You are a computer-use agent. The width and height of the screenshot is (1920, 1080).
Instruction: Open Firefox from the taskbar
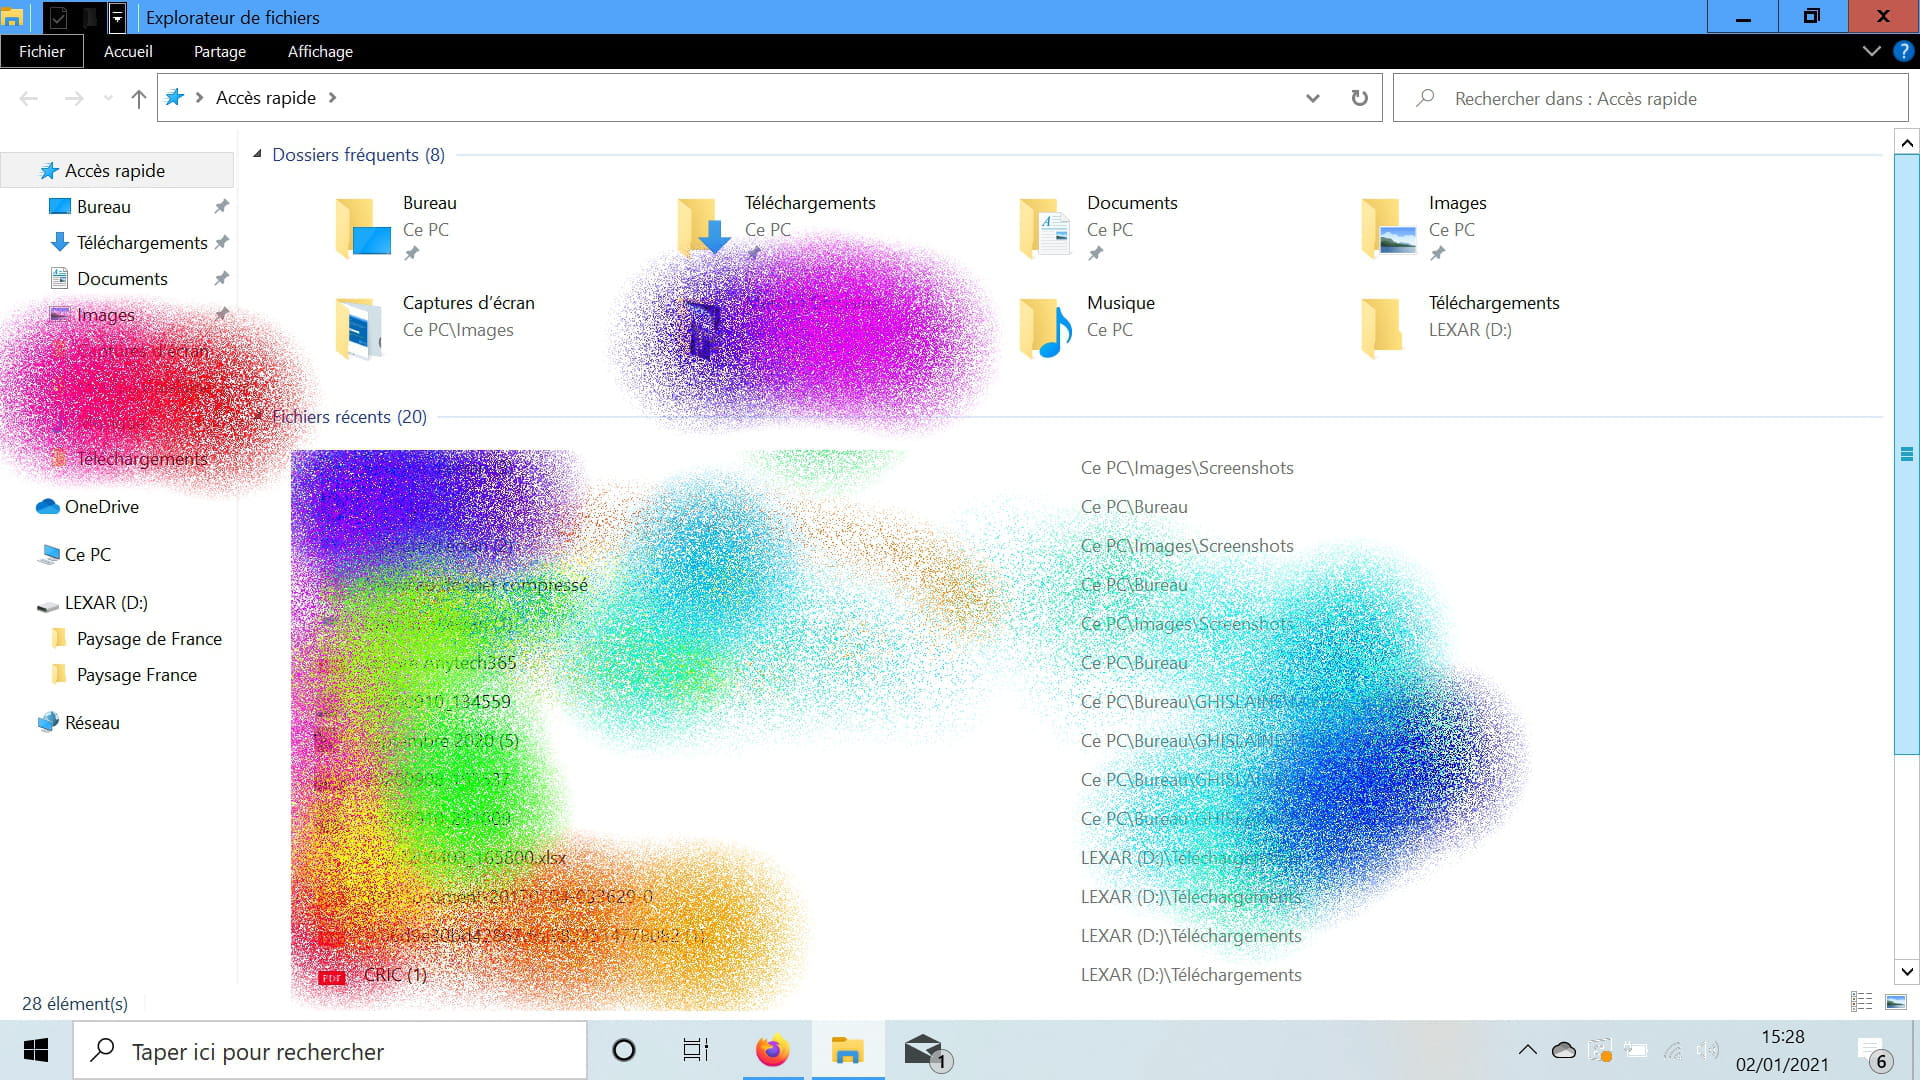point(772,1051)
